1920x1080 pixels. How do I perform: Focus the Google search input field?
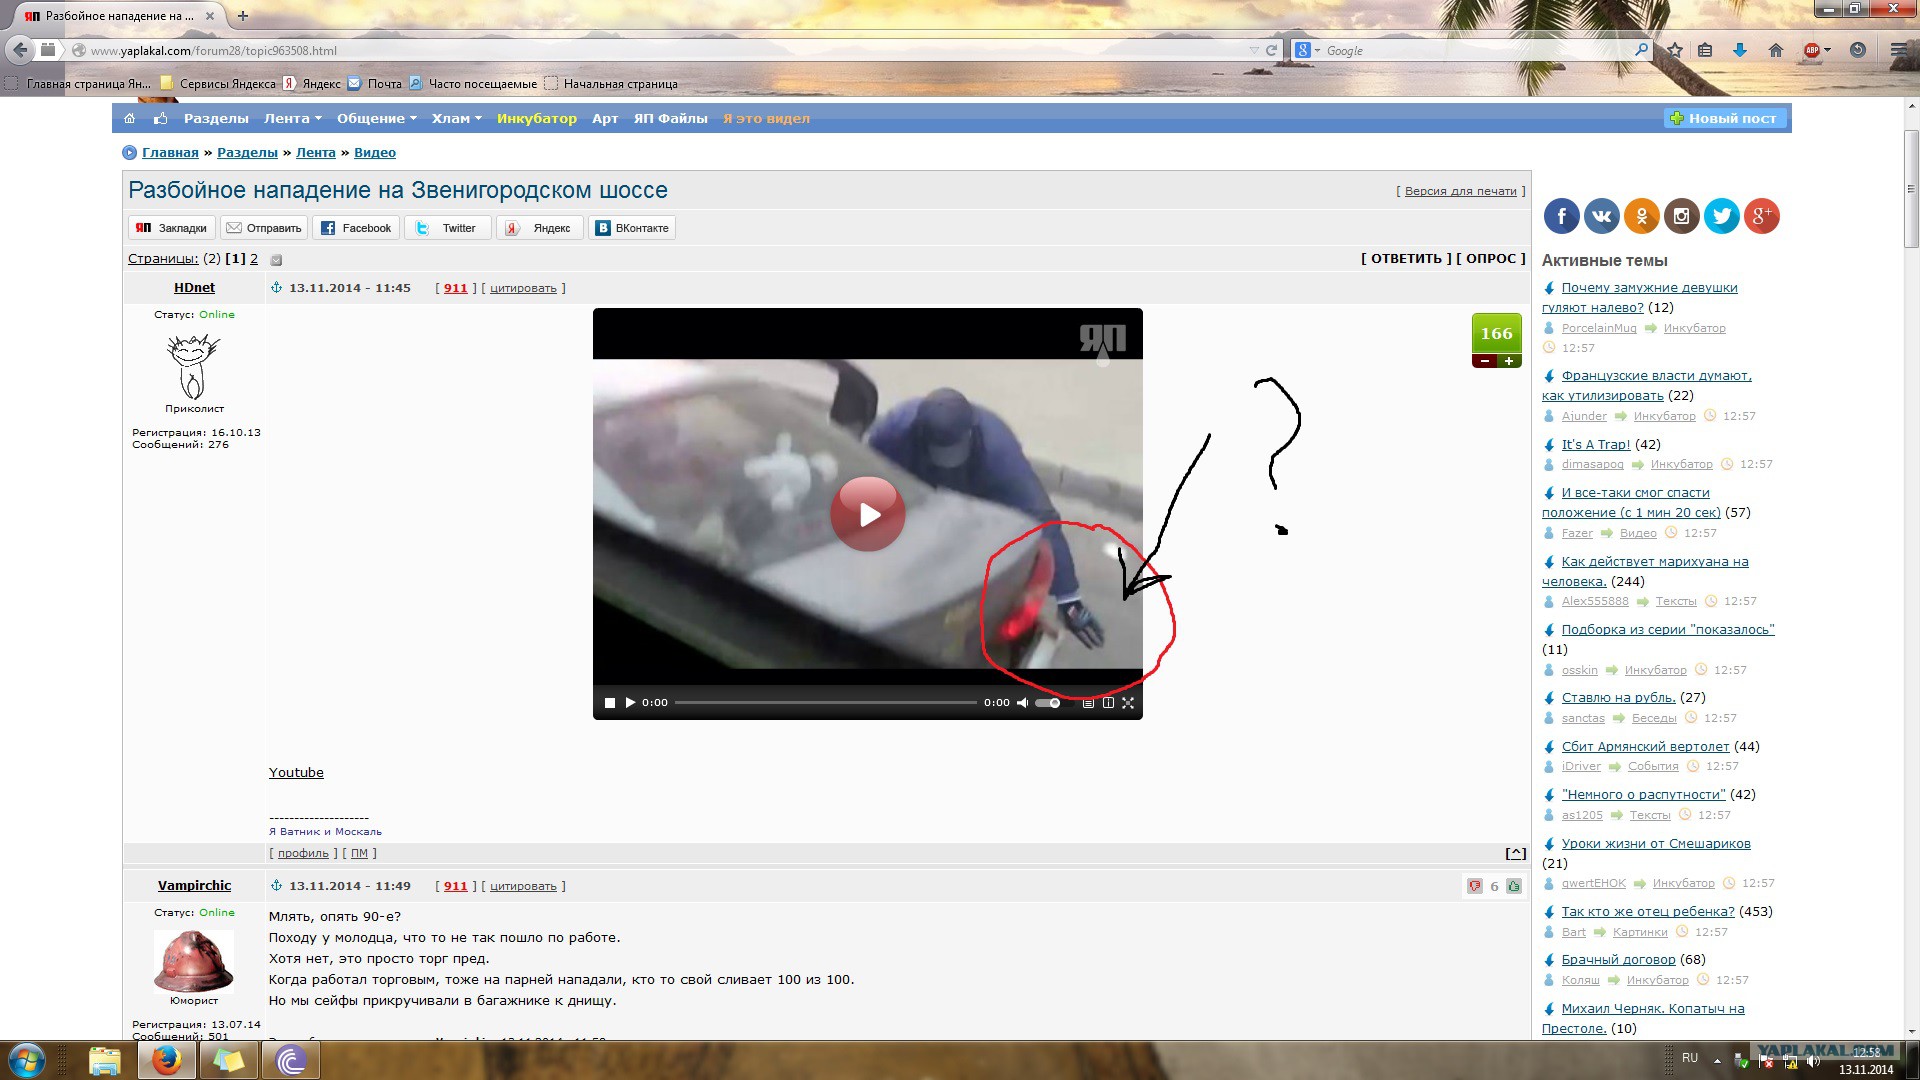click(1478, 50)
